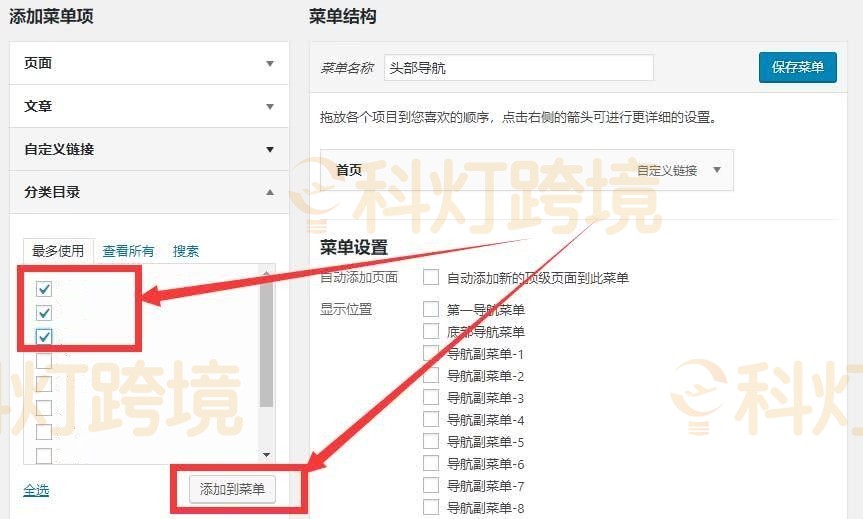Uncheck the third, highlighted category checkbox
The height and width of the screenshot is (519, 863).
[x=44, y=336]
